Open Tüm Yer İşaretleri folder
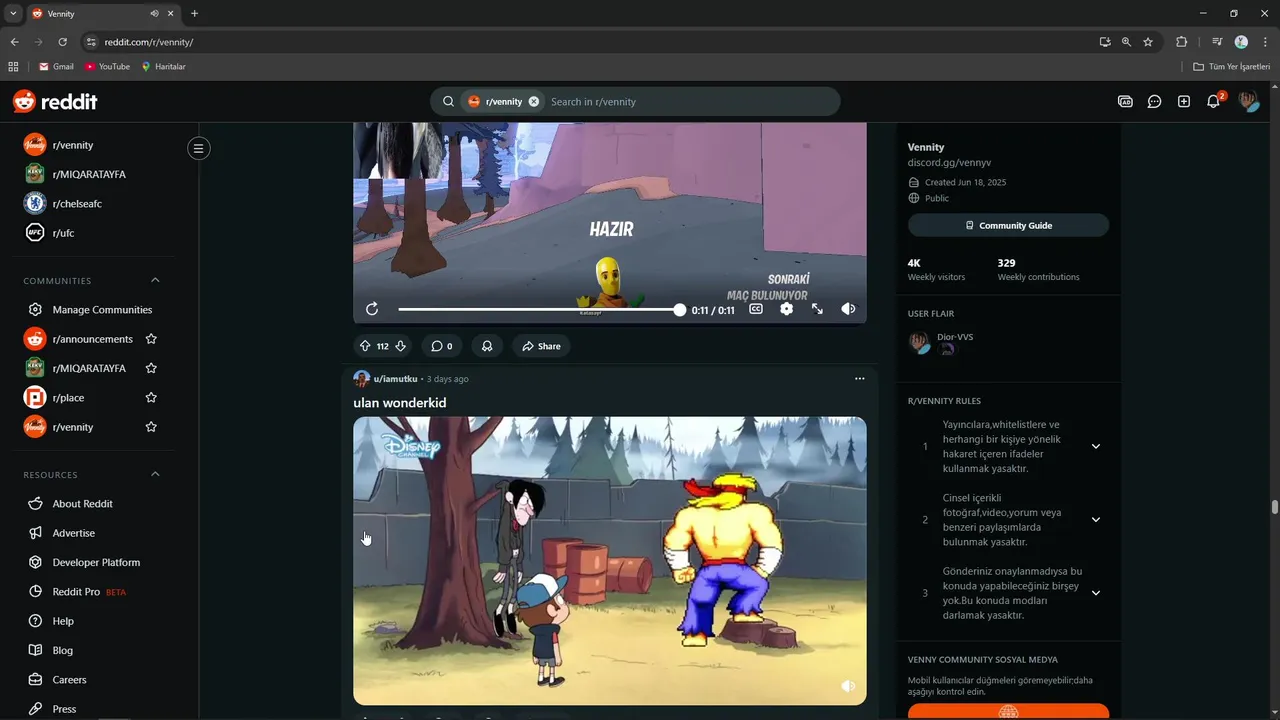The height and width of the screenshot is (720, 1280). 1232,66
